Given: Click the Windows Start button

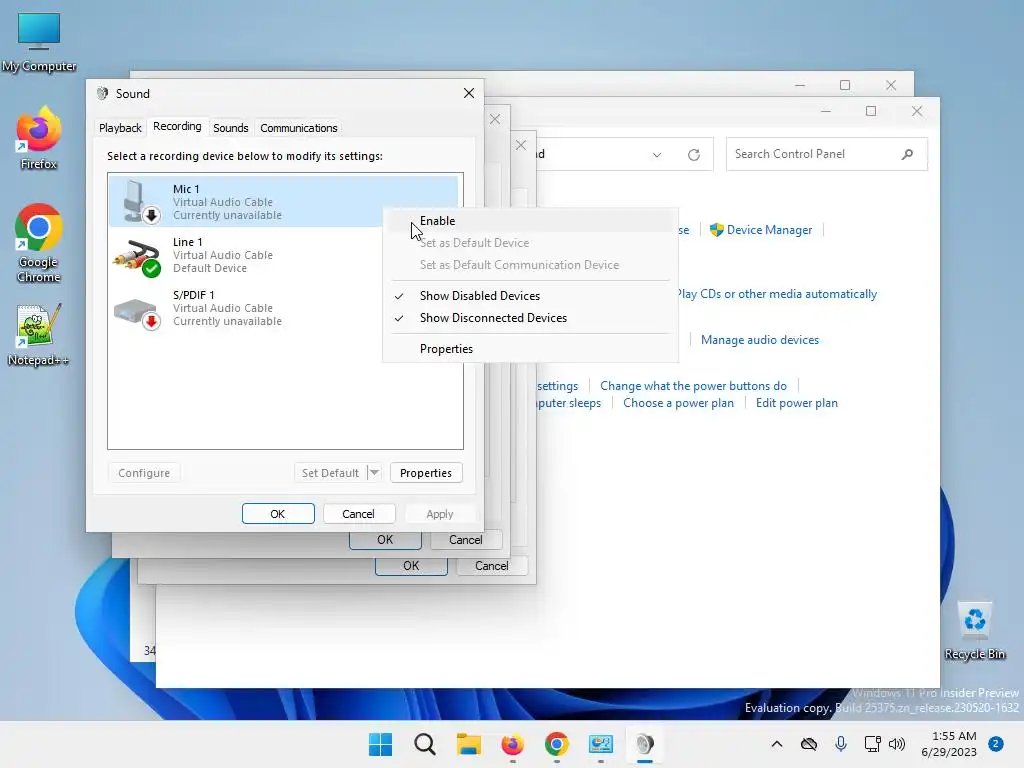Looking at the screenshot, I should (381, 744).
